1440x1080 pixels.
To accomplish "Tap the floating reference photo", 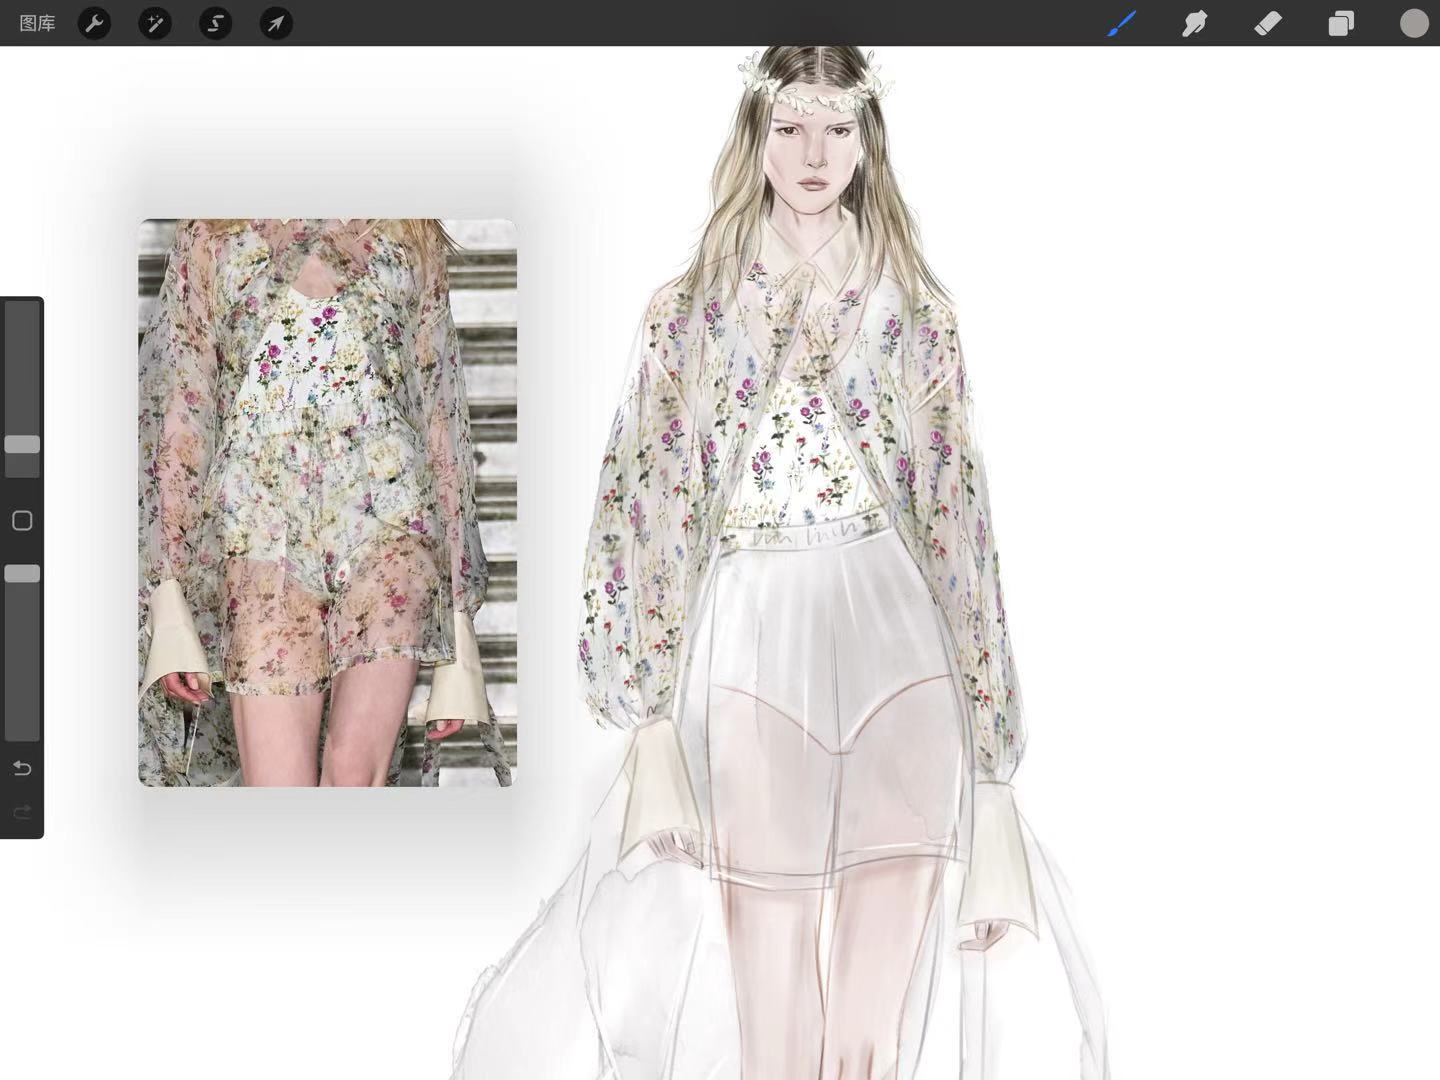I will pos(327,502).
